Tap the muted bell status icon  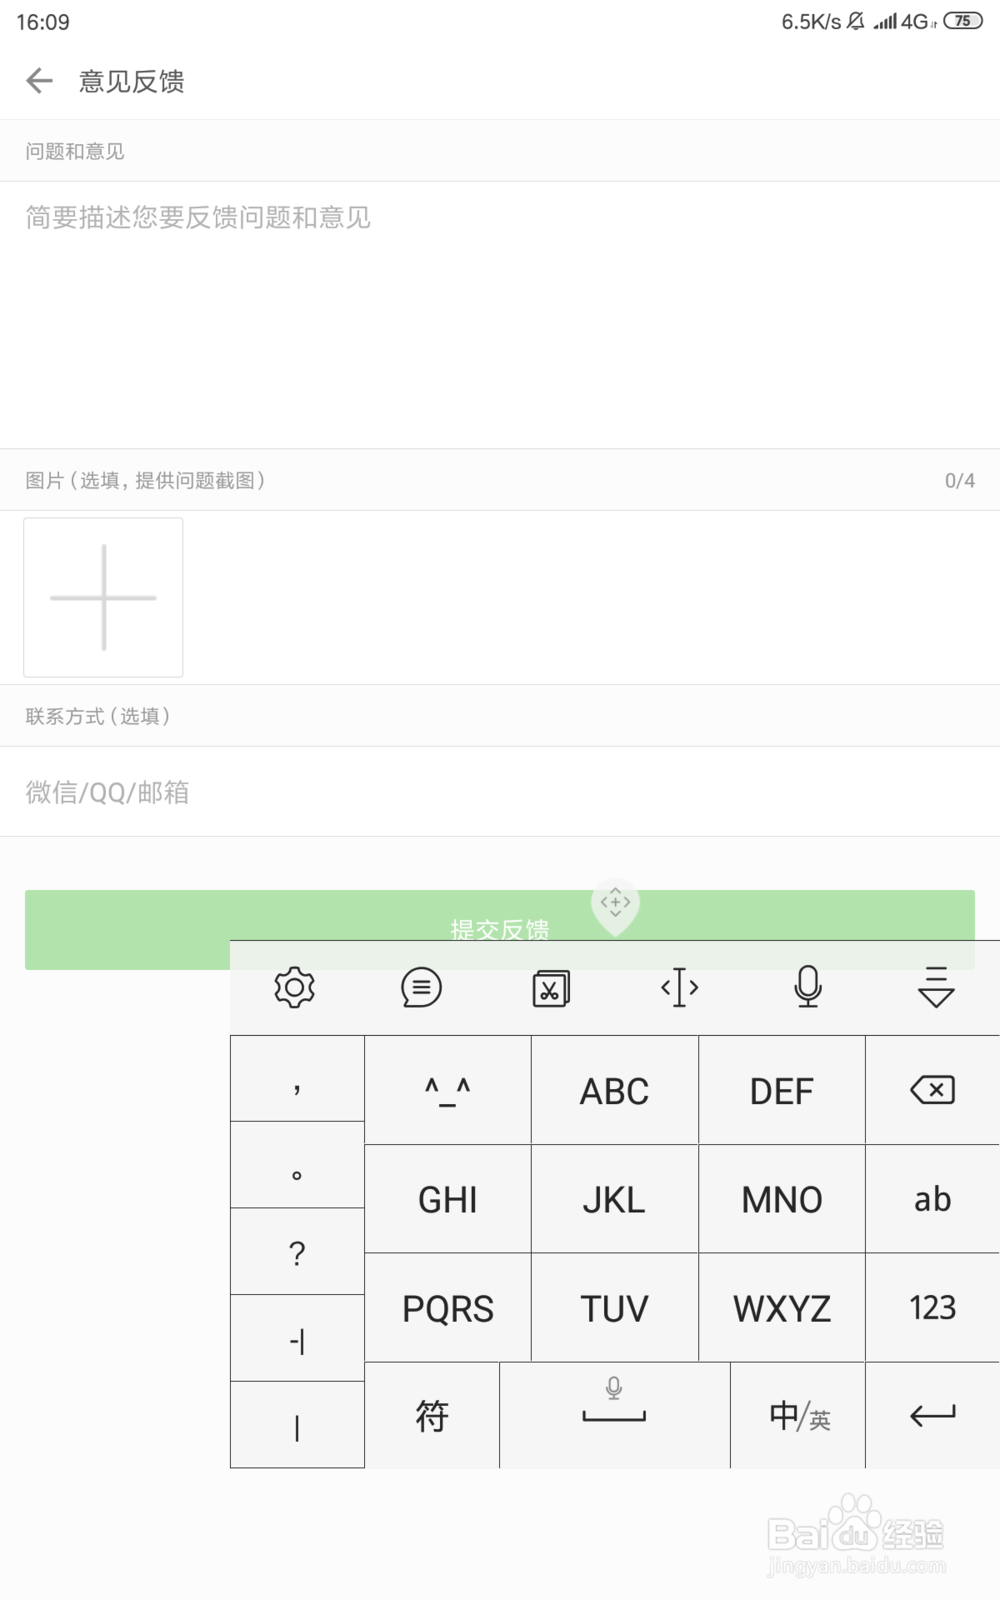[x=855, y=21]
